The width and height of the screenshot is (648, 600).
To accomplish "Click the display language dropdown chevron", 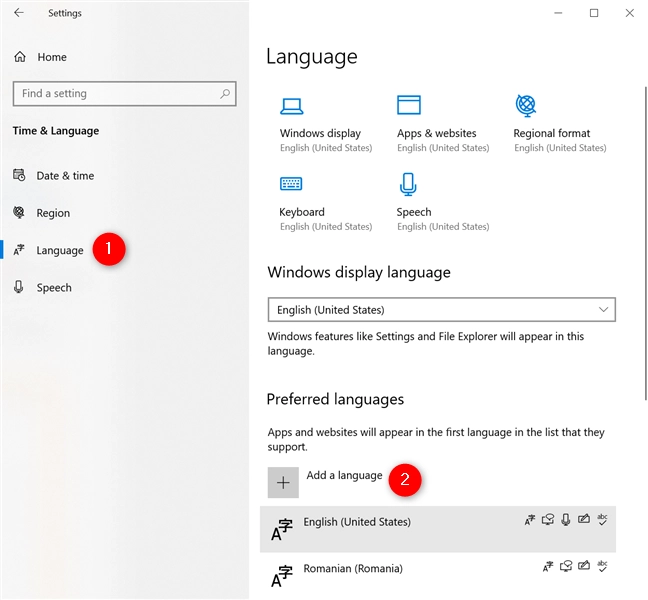I will coord(603,309).
